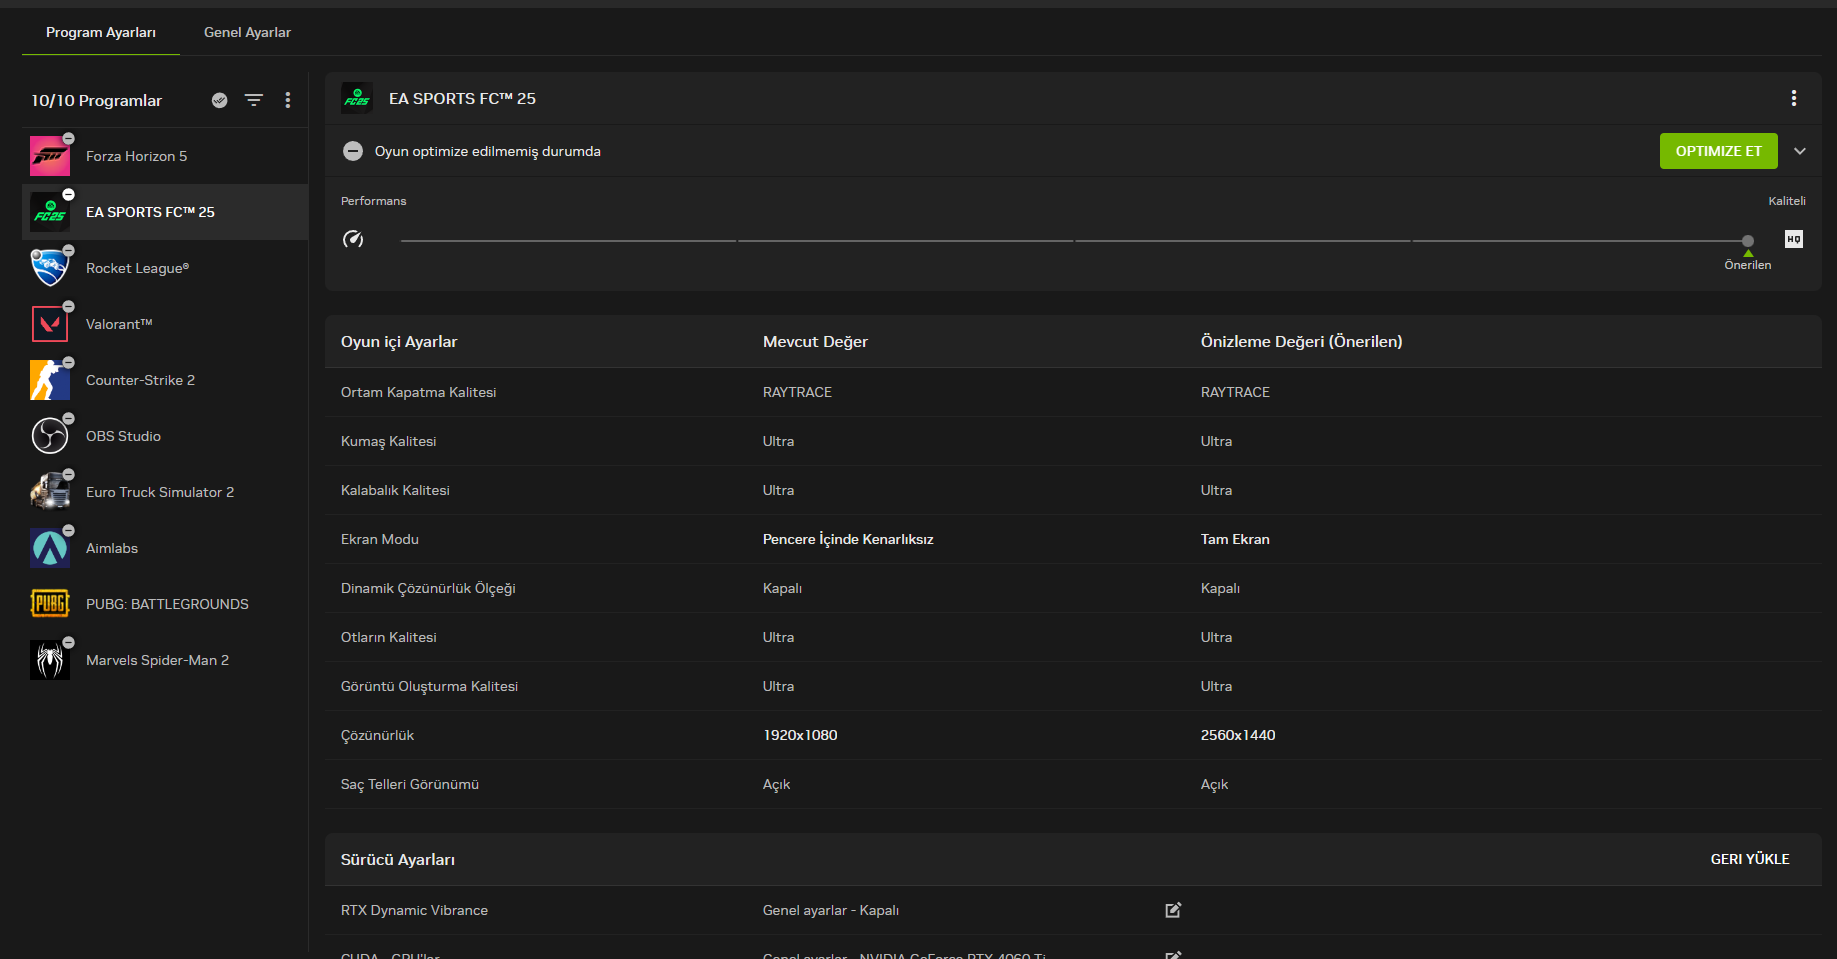1837x959 pixels.
Task: Select Aimlabs name text
Action: (112, 548)
